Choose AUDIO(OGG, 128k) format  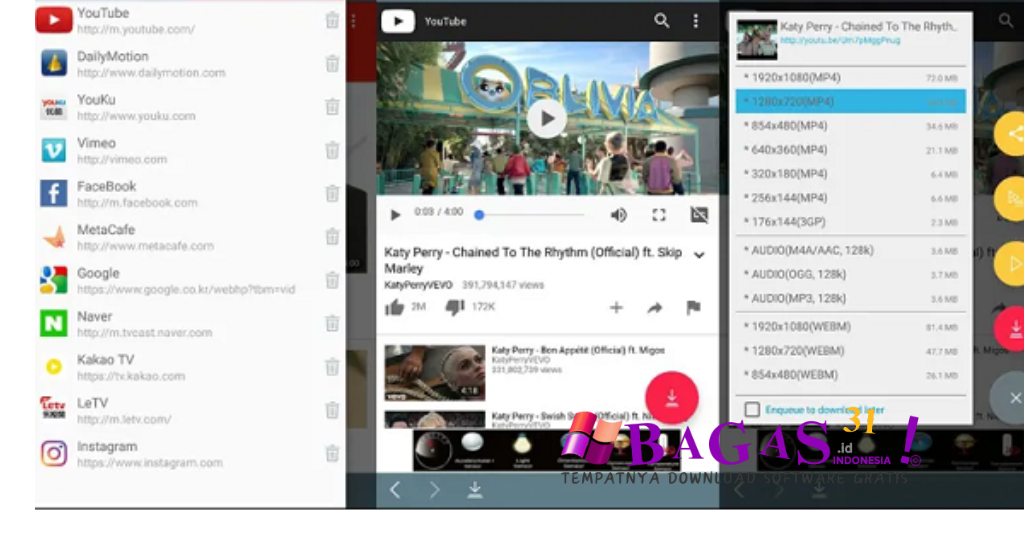[x=850, y=275]
